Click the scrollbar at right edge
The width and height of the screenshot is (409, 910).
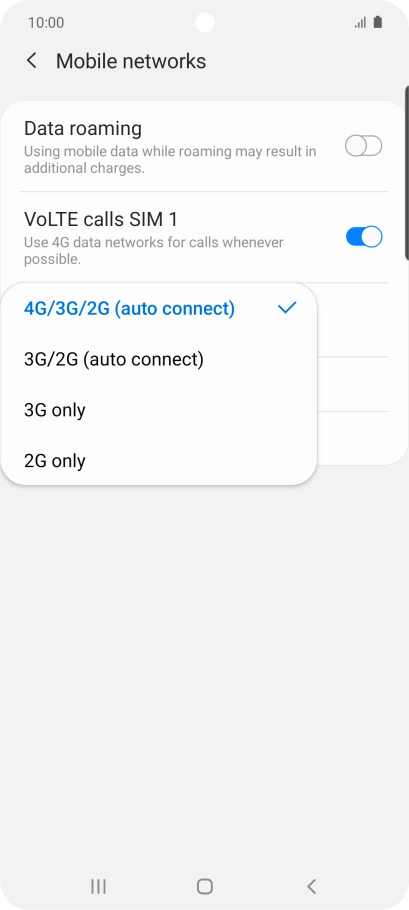(x=407, y=173)
